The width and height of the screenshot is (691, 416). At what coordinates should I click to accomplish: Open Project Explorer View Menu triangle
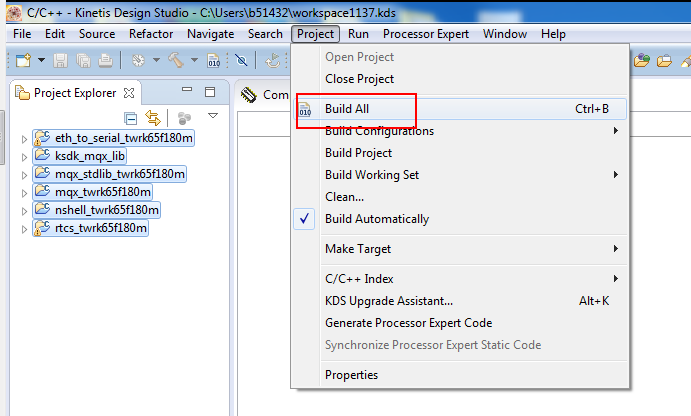[x=213, y=115]
